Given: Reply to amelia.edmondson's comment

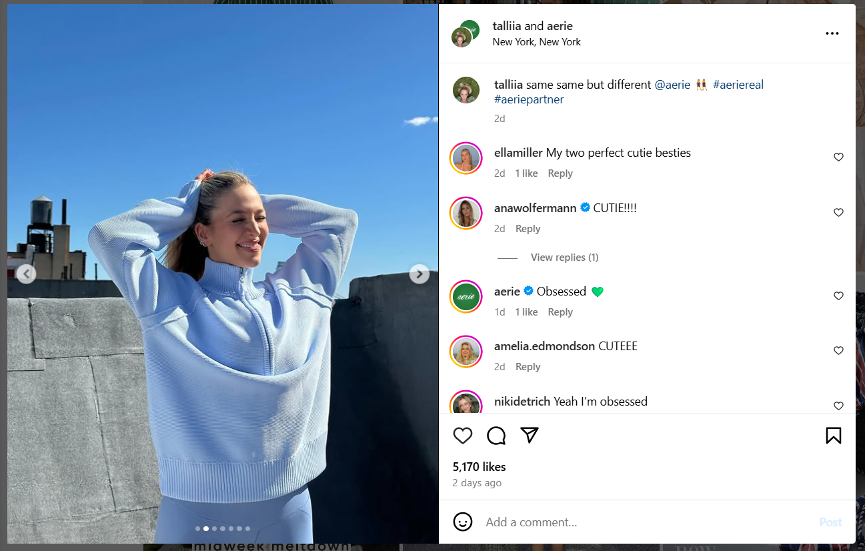Looking at the screenshot, I should [x=527, y=367].
